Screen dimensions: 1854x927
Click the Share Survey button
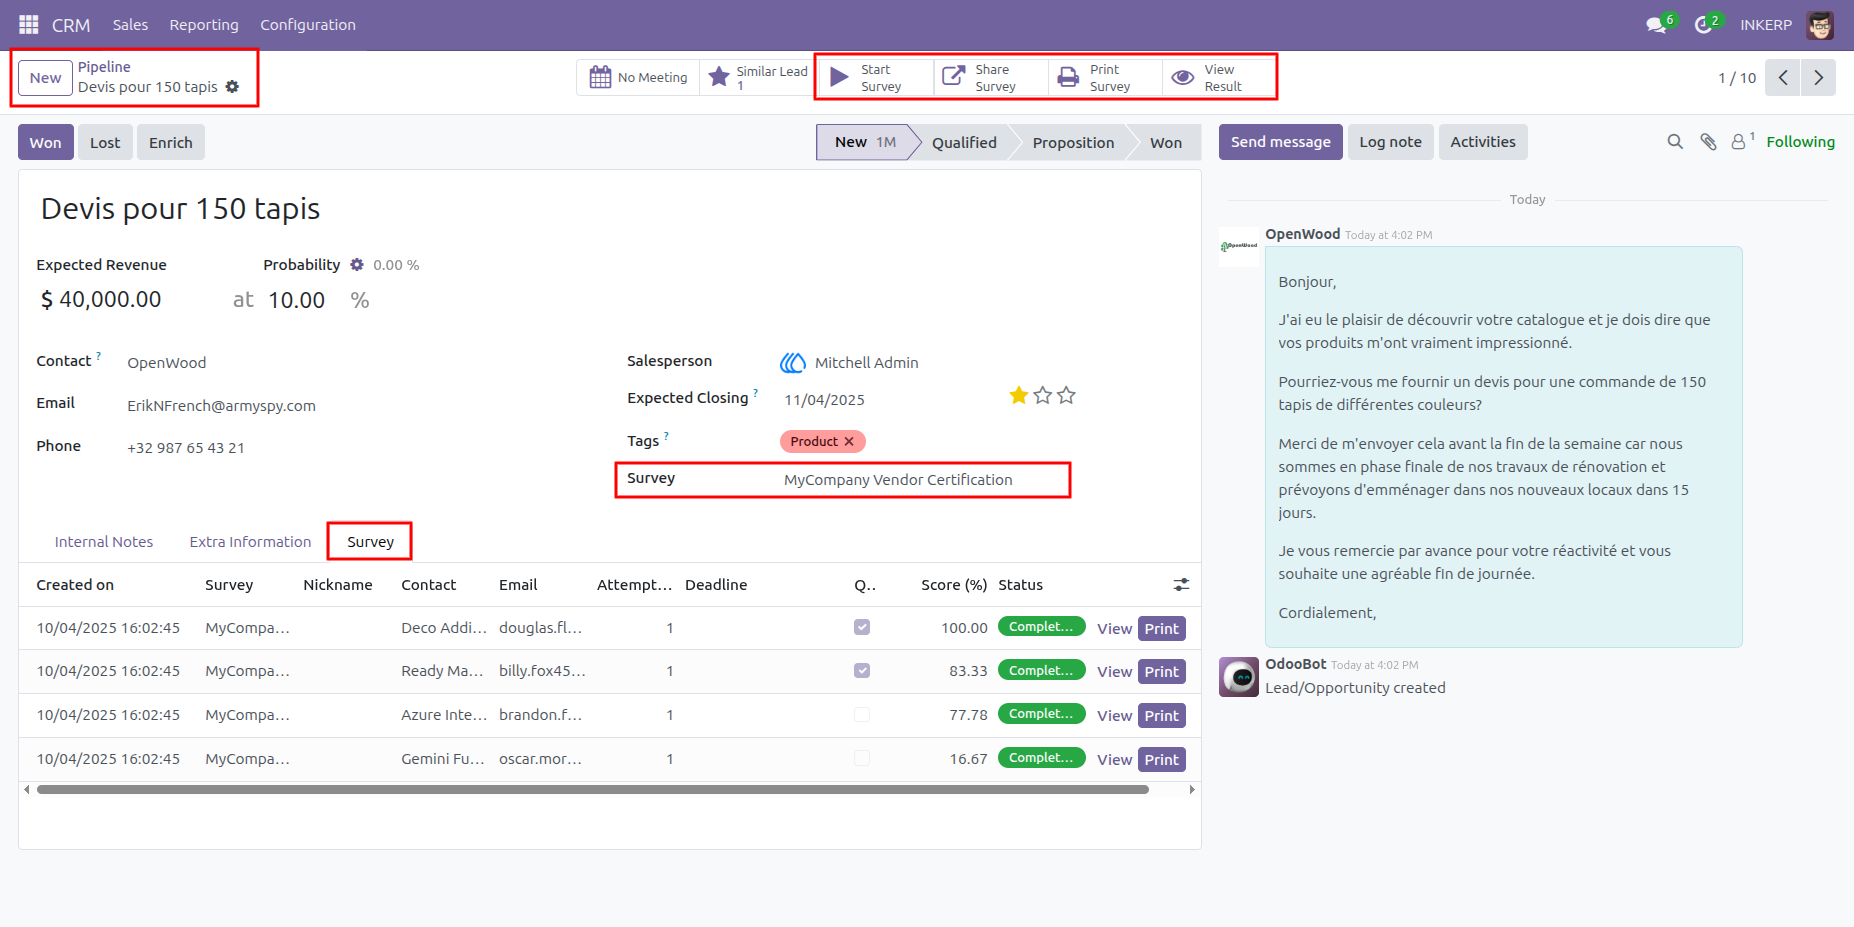[x=991, y=77]
